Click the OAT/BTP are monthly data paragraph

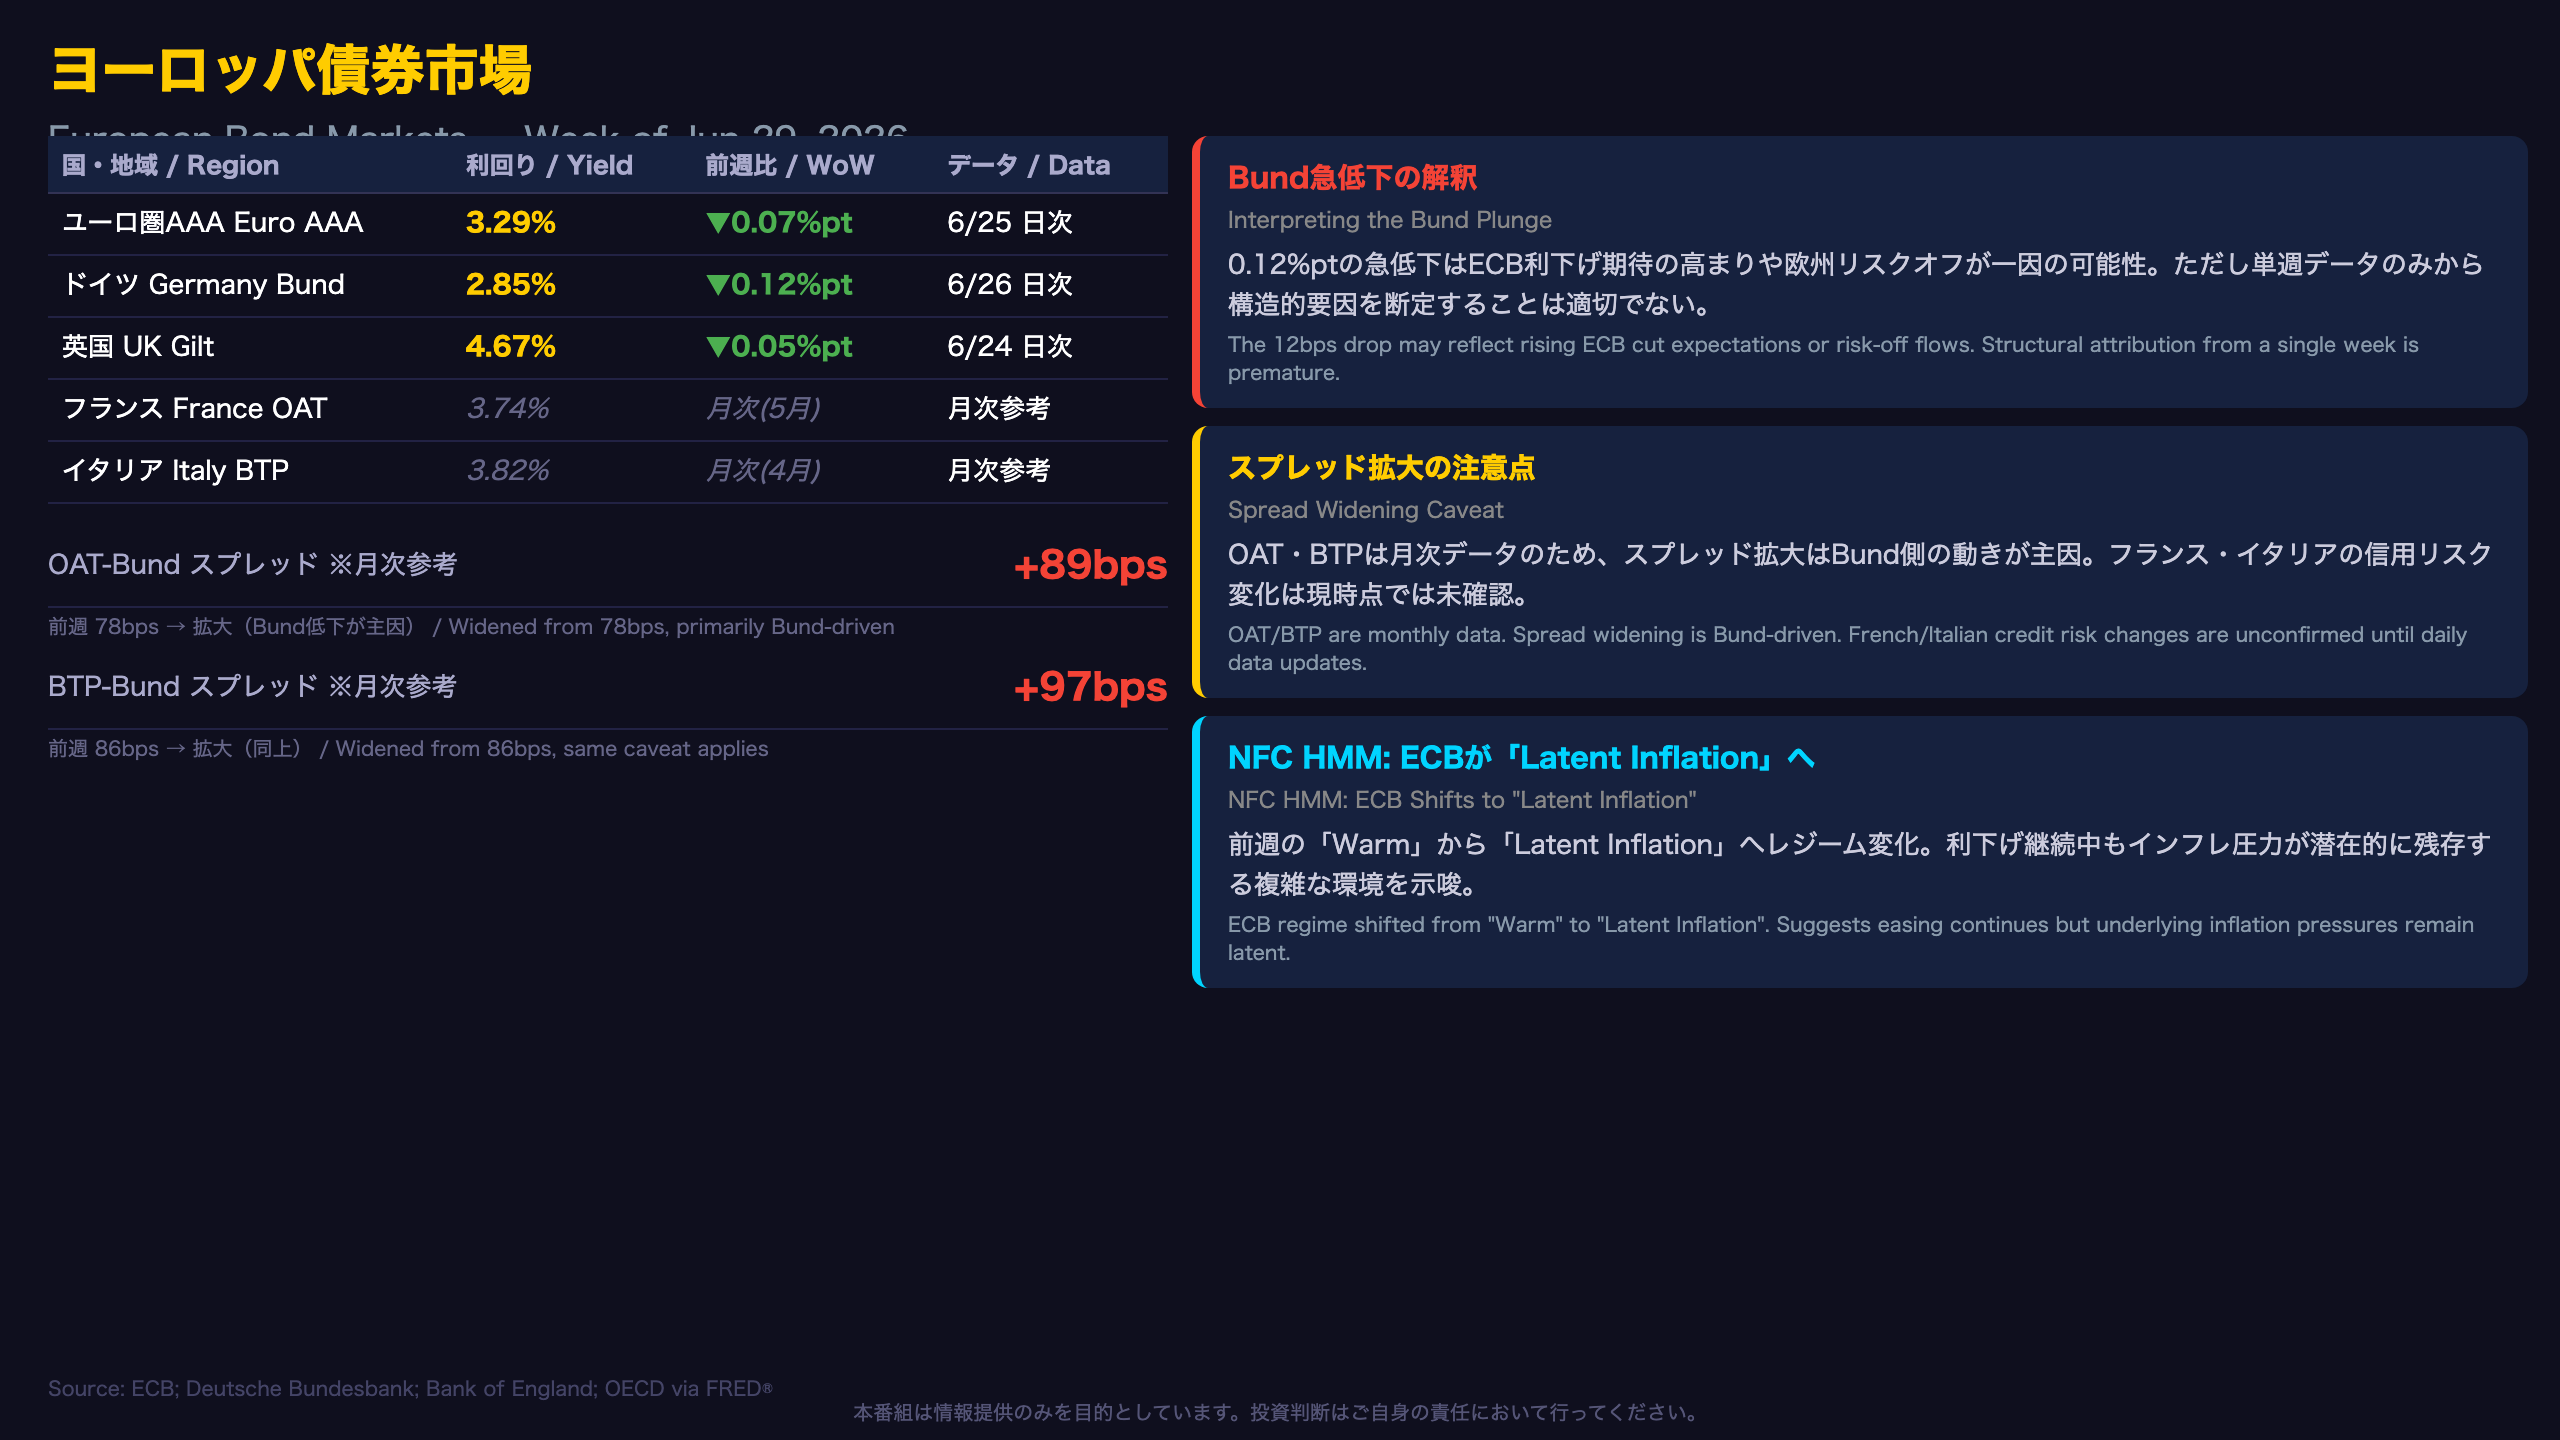click(1847, 649)
